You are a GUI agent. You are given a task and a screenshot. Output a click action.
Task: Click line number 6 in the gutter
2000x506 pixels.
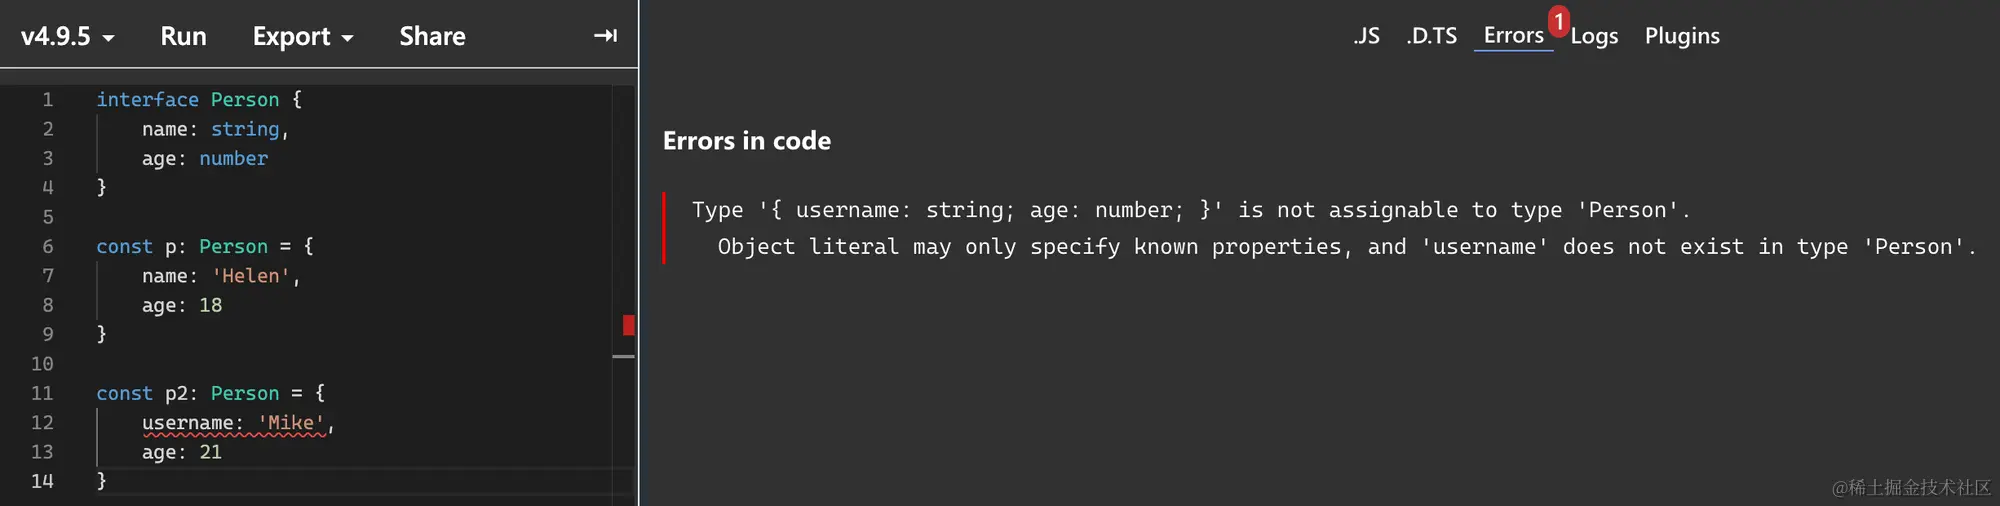point(47,246)
